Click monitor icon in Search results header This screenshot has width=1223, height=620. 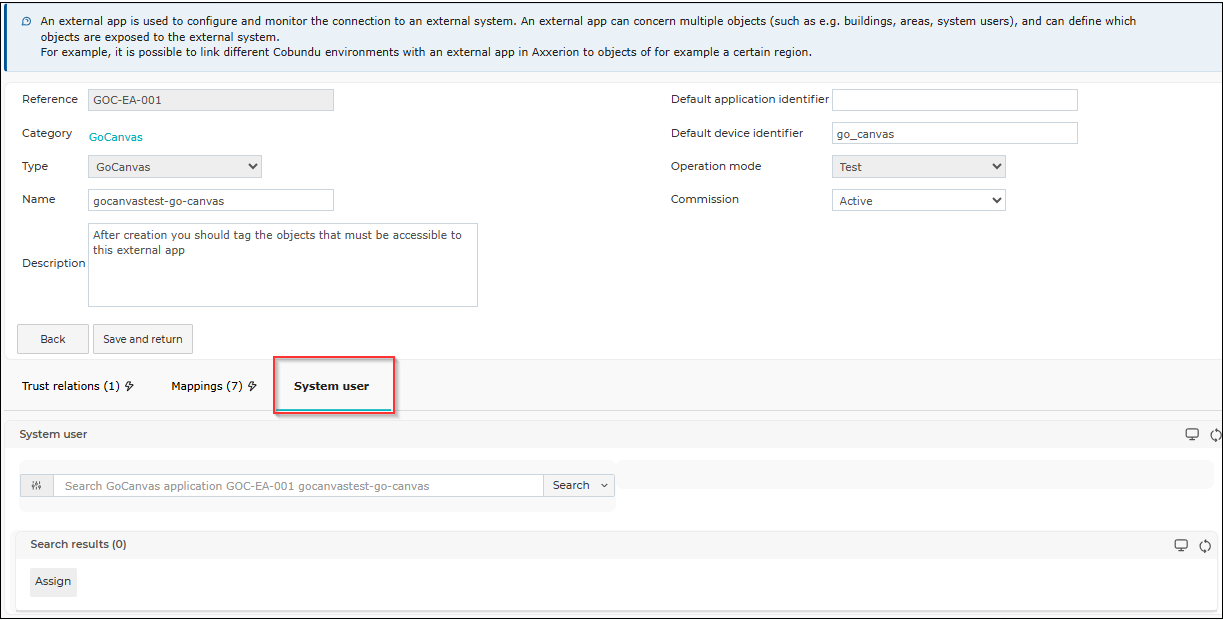[x=1181, y=545]
